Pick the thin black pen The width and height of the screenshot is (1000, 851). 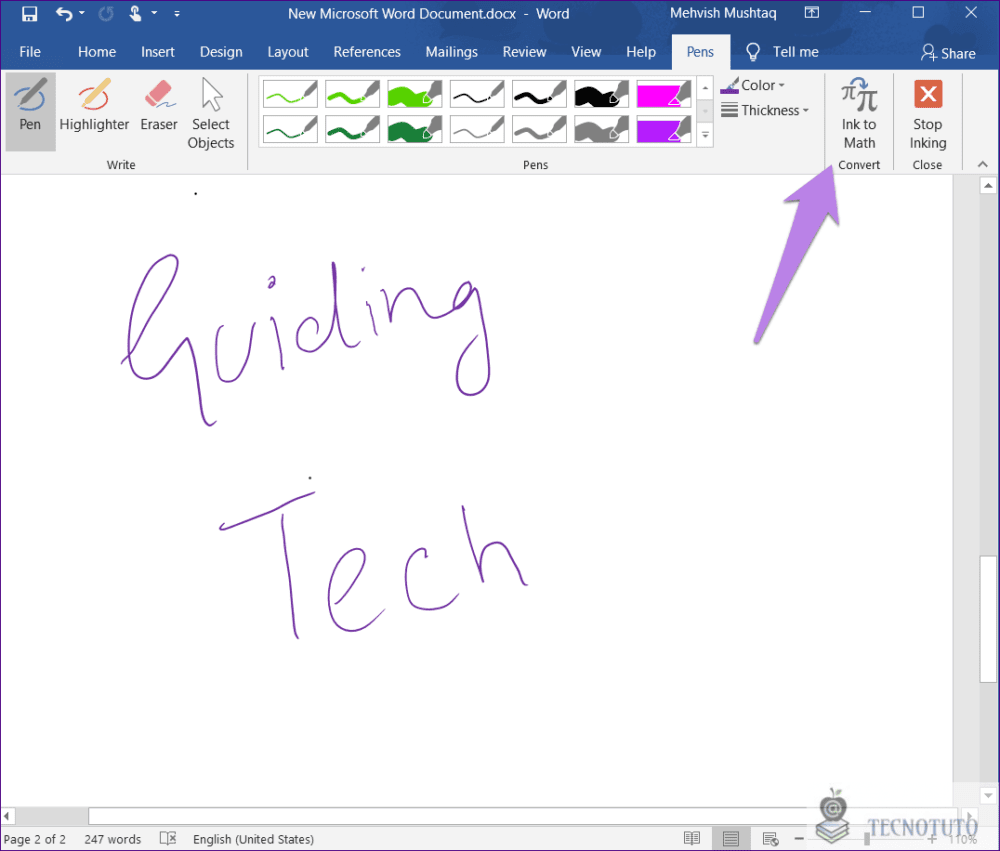tap(477, 94)
